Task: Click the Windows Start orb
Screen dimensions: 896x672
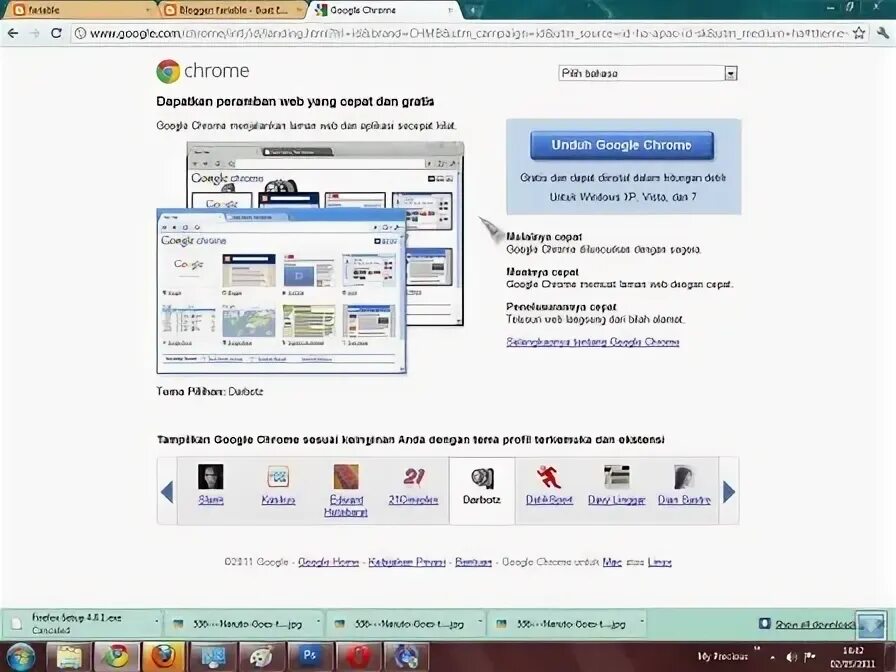Action: [21, 657]
